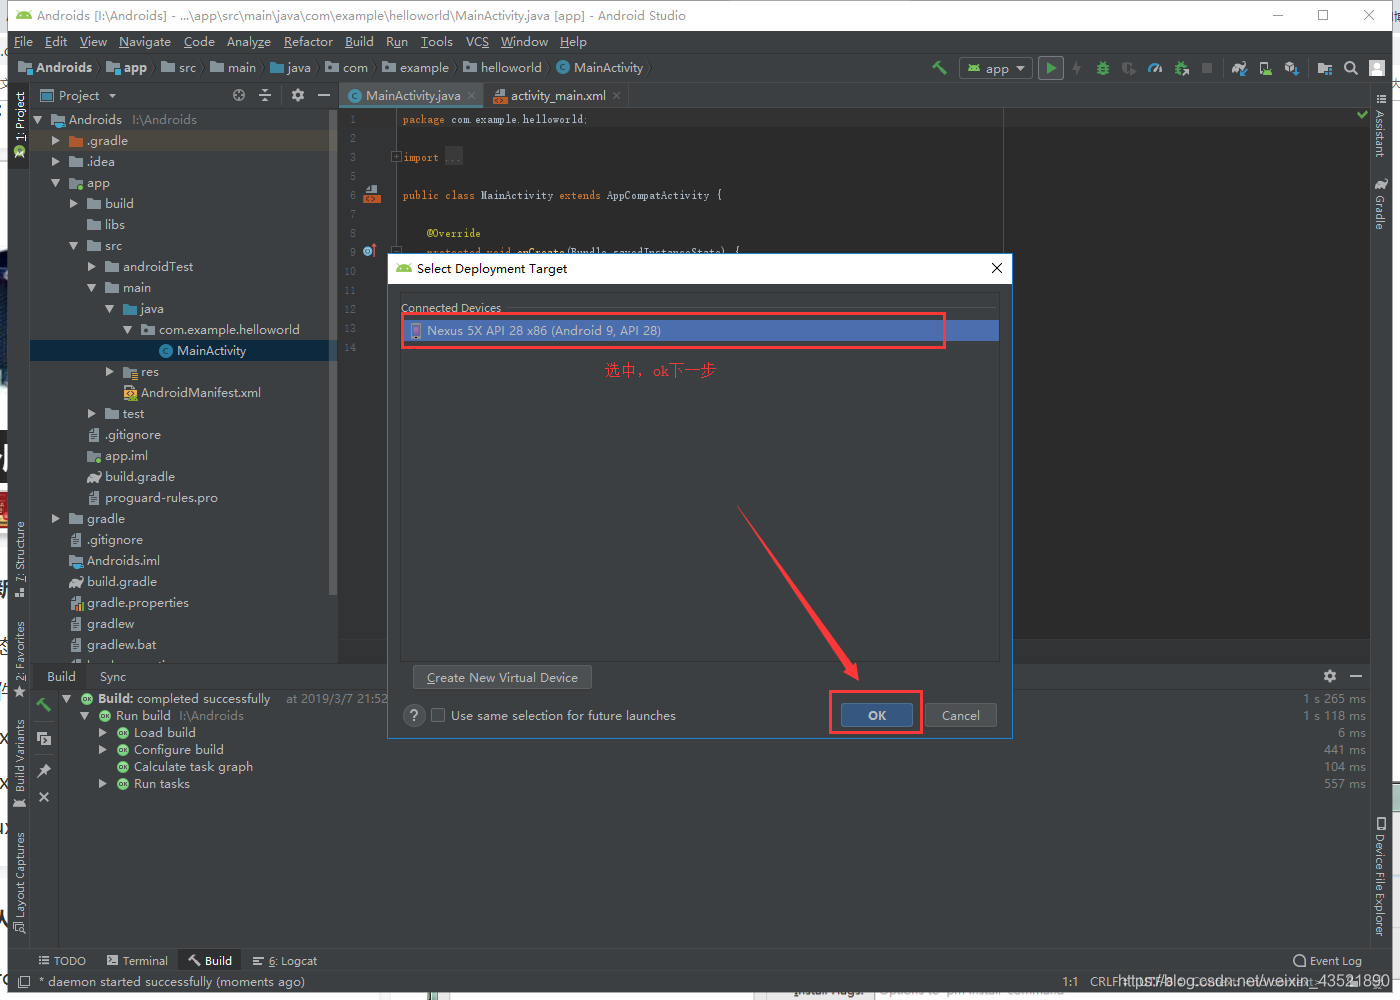Toggle the Device File Explorer side tab
This screenshot has width=1400, height=1000.
1380,877
